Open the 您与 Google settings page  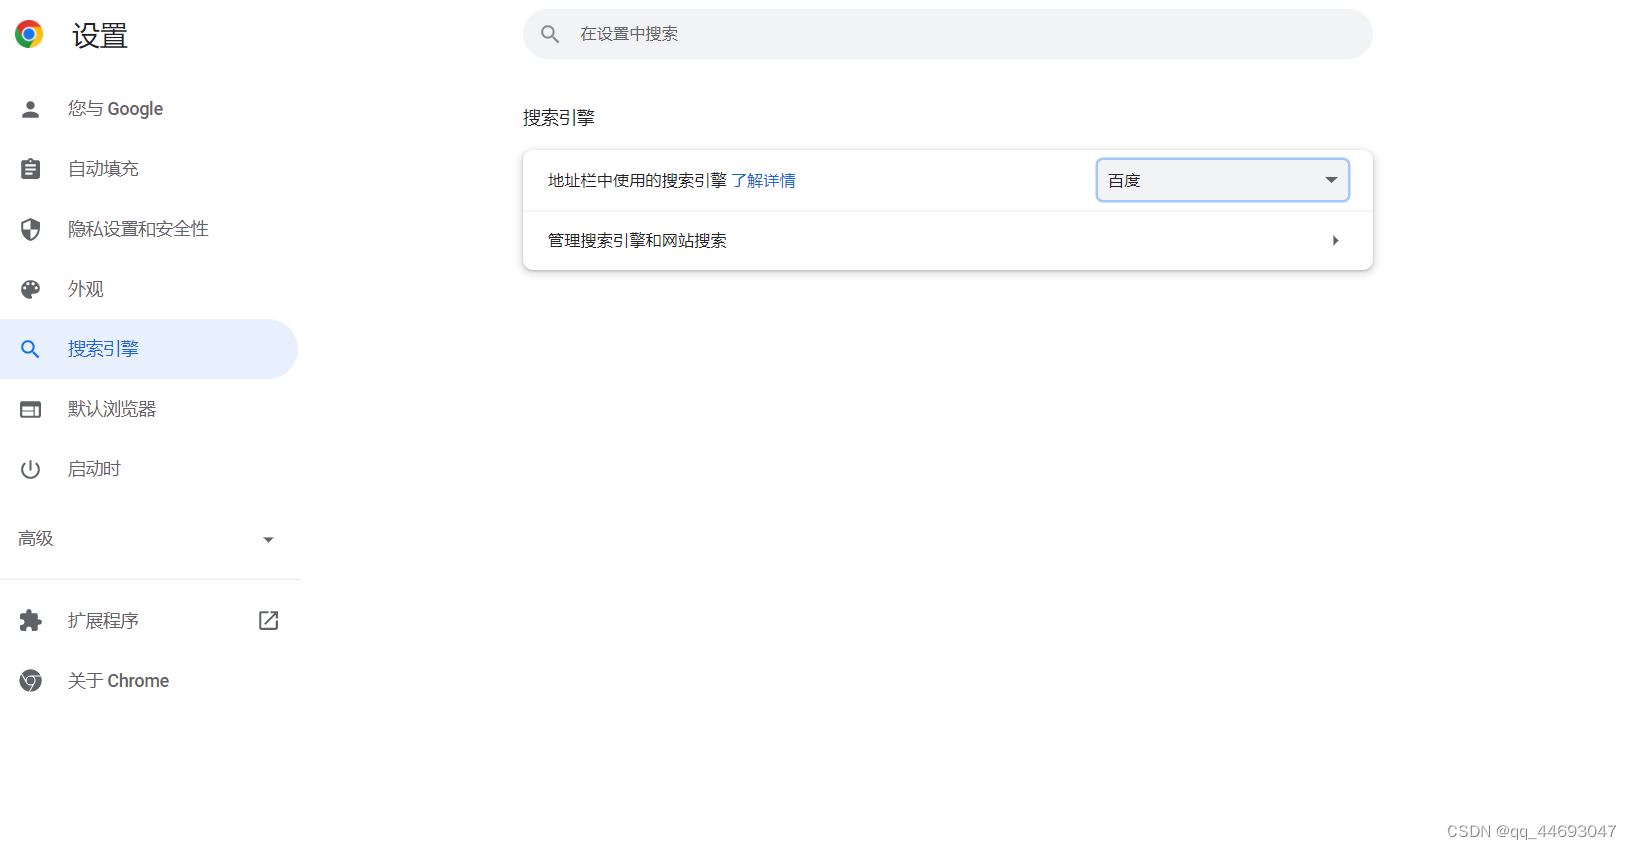click(x=115, y=109)
